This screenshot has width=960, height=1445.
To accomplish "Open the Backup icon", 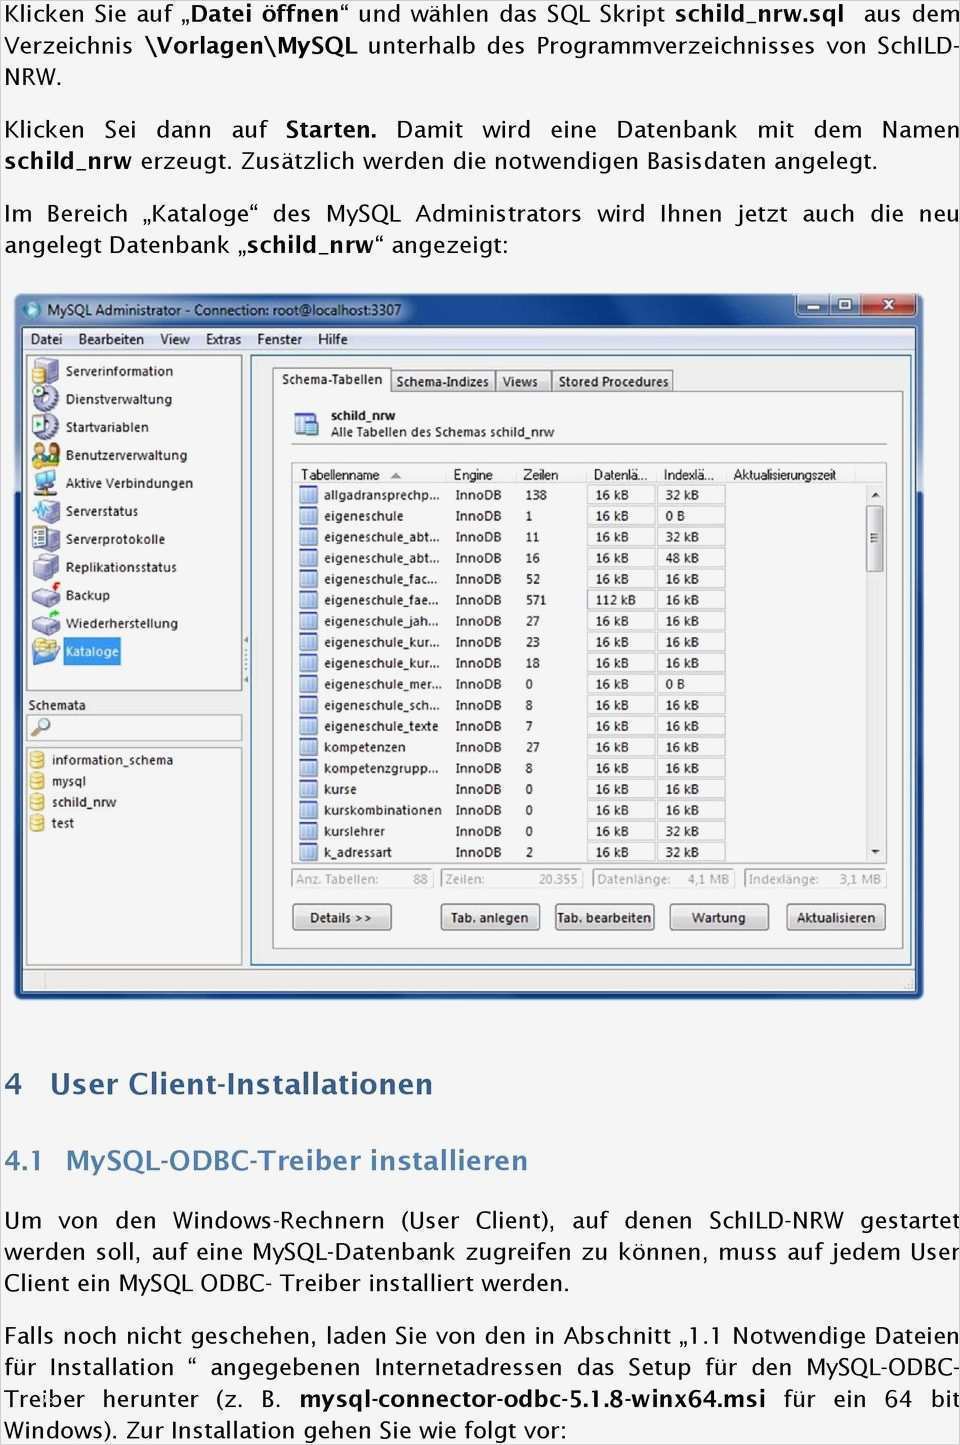I will pyautogui.click(x=46, y=595).
